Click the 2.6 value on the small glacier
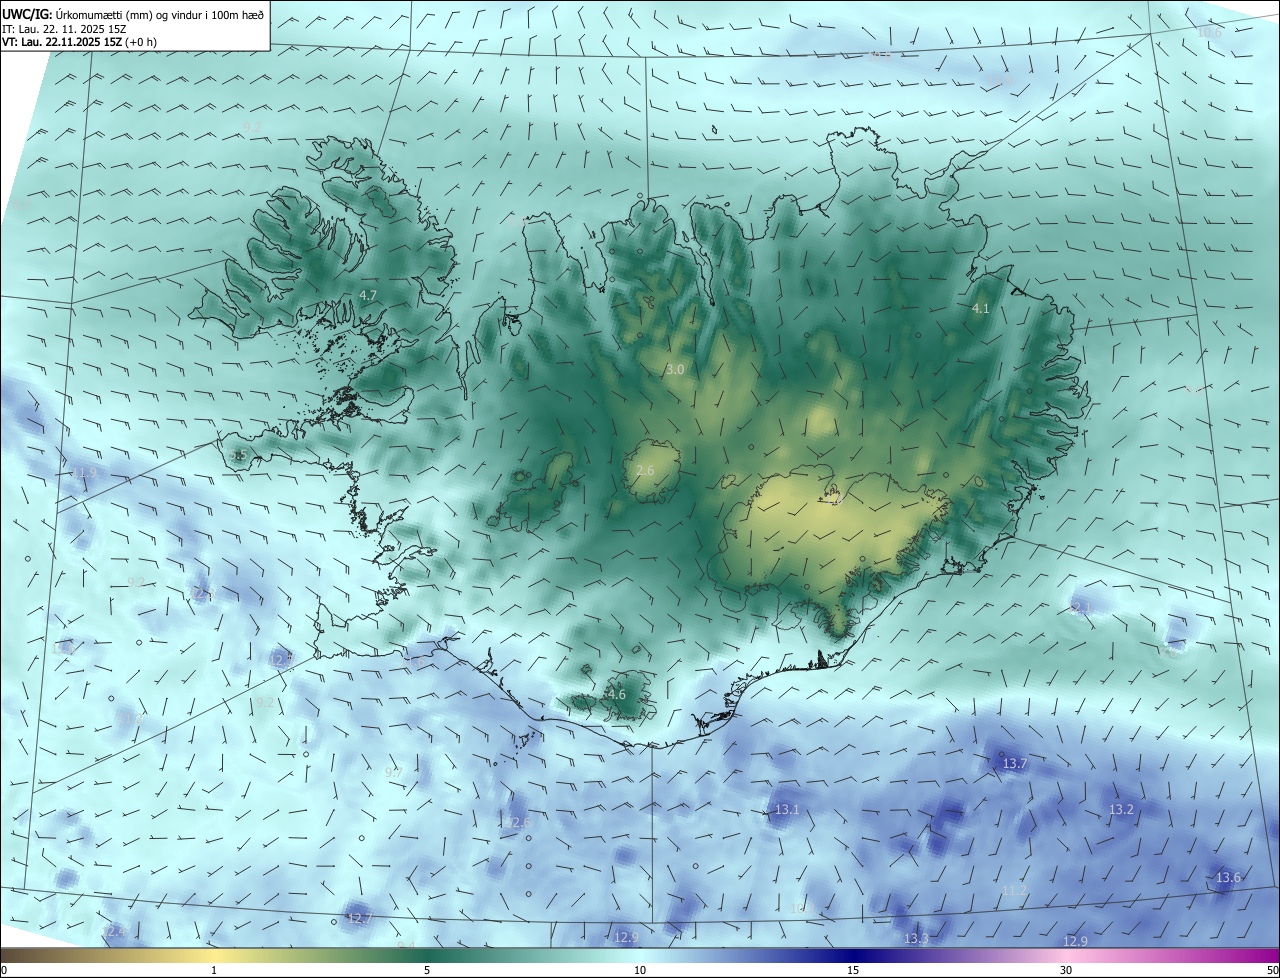 645,470
